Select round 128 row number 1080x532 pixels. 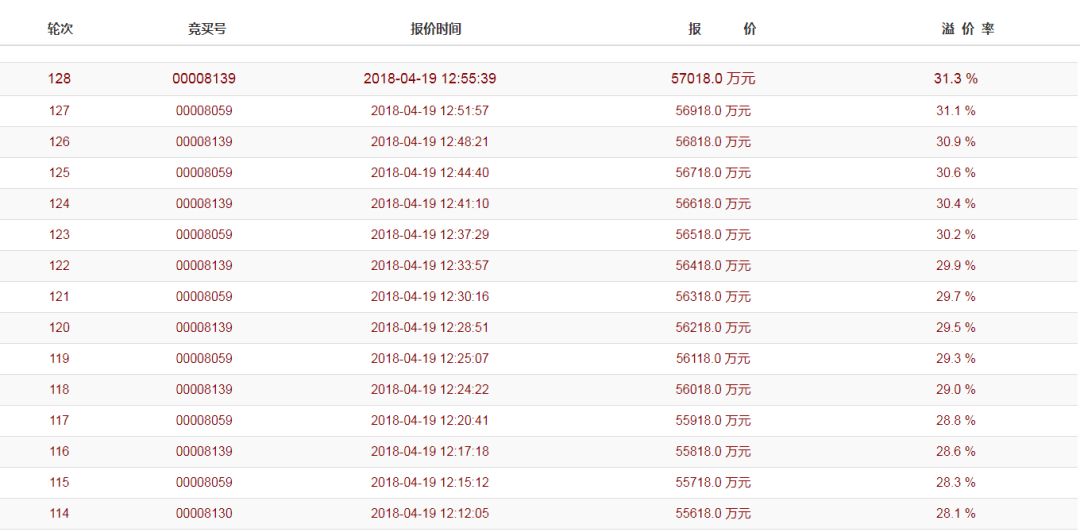point(59,79)
